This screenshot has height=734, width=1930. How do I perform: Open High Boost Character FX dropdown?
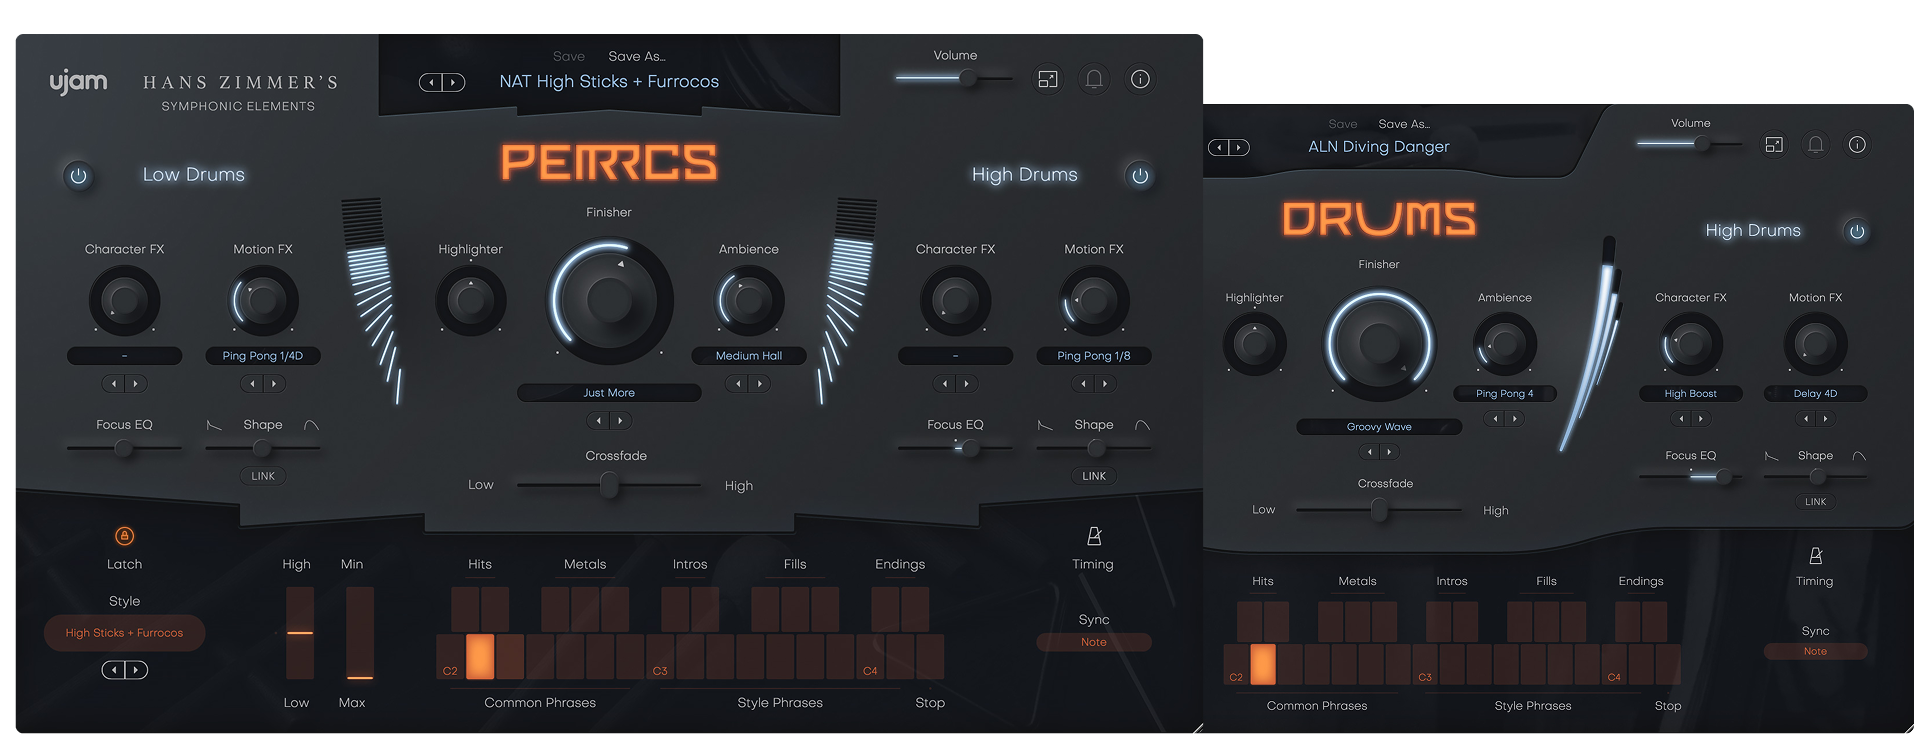point(1690,394)
